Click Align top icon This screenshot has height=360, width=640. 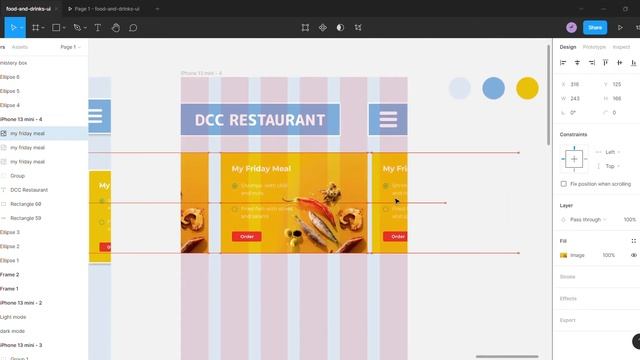point(605,62)
